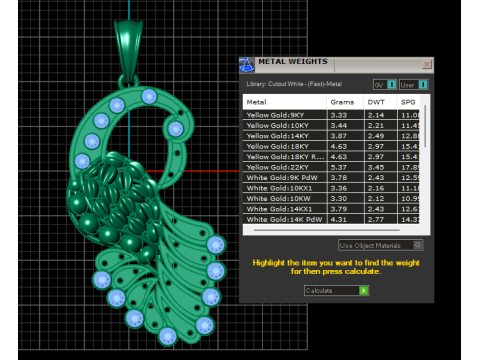Click the 2.12 DWT cell
Image resolution: width=480 pixels, height=360 pixels.
(x=380, y=198)
